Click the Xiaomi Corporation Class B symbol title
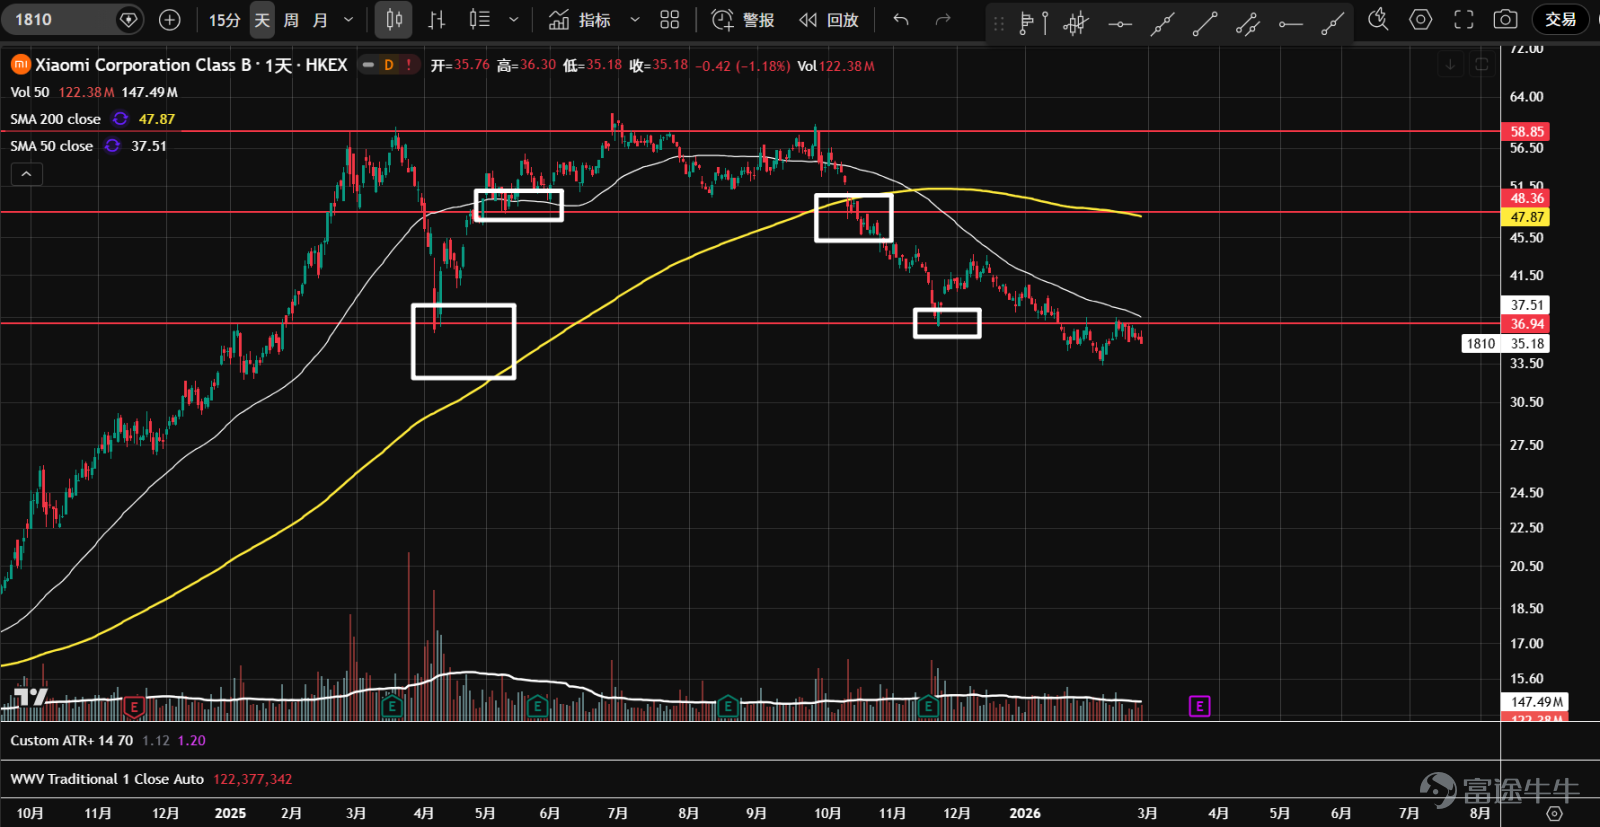This screenshot has width=1600, height=827. 191,65
